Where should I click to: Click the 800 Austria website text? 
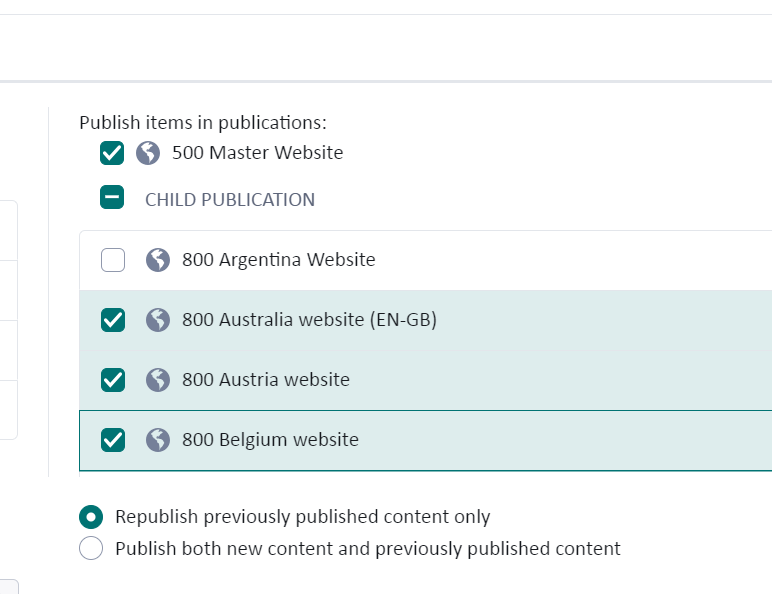(x=266, y=380)
